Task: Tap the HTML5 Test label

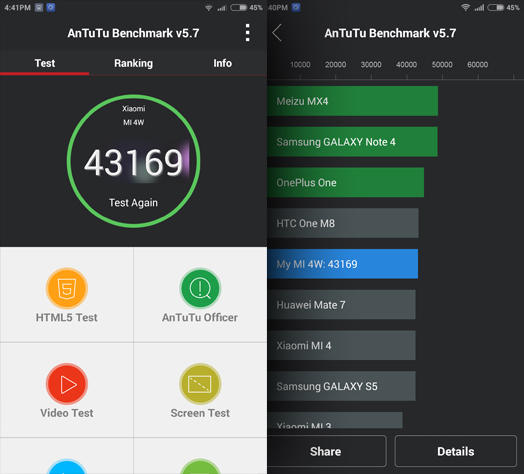Action: [x=67, y=317]
